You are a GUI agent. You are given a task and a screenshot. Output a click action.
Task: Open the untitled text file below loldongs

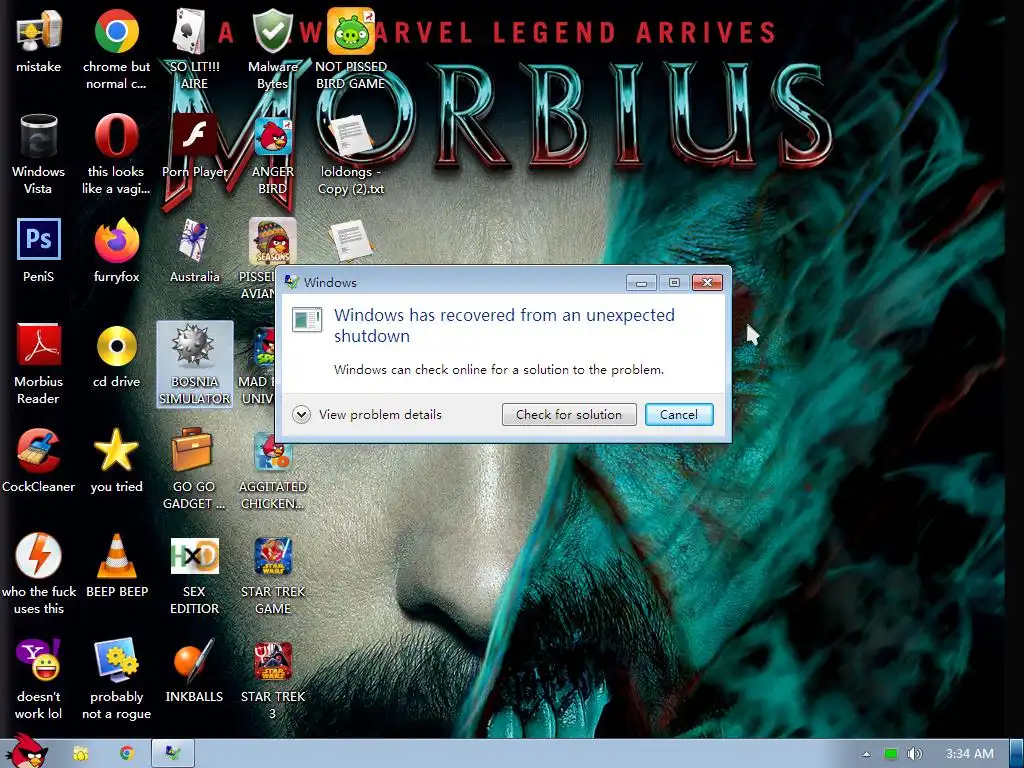tap(351, 240)
